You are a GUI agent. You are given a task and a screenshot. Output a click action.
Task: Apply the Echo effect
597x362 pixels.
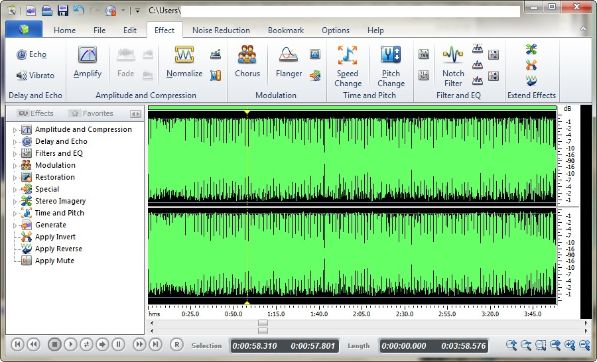[x=31, y=54]
